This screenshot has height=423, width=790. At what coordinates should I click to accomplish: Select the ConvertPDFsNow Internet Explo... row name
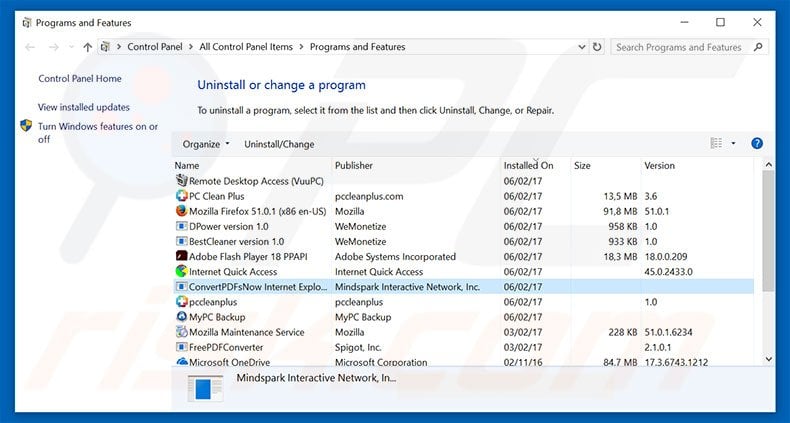(x=258, y=287)
